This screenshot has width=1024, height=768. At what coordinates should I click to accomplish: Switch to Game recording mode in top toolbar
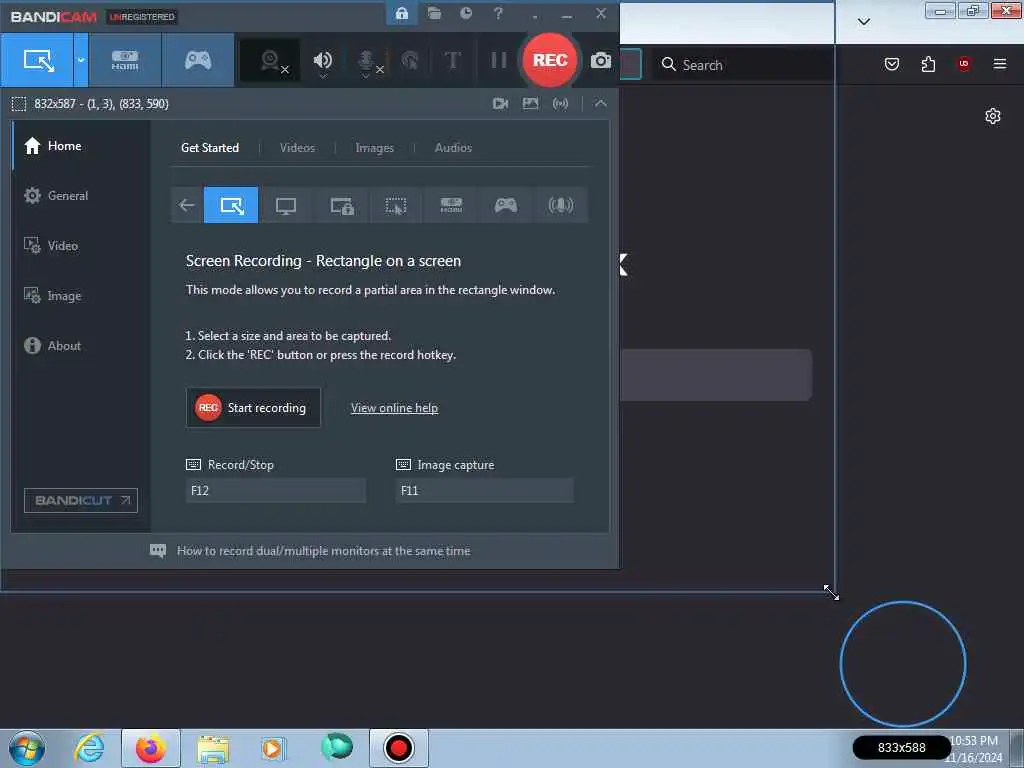[x=198, y=60]
